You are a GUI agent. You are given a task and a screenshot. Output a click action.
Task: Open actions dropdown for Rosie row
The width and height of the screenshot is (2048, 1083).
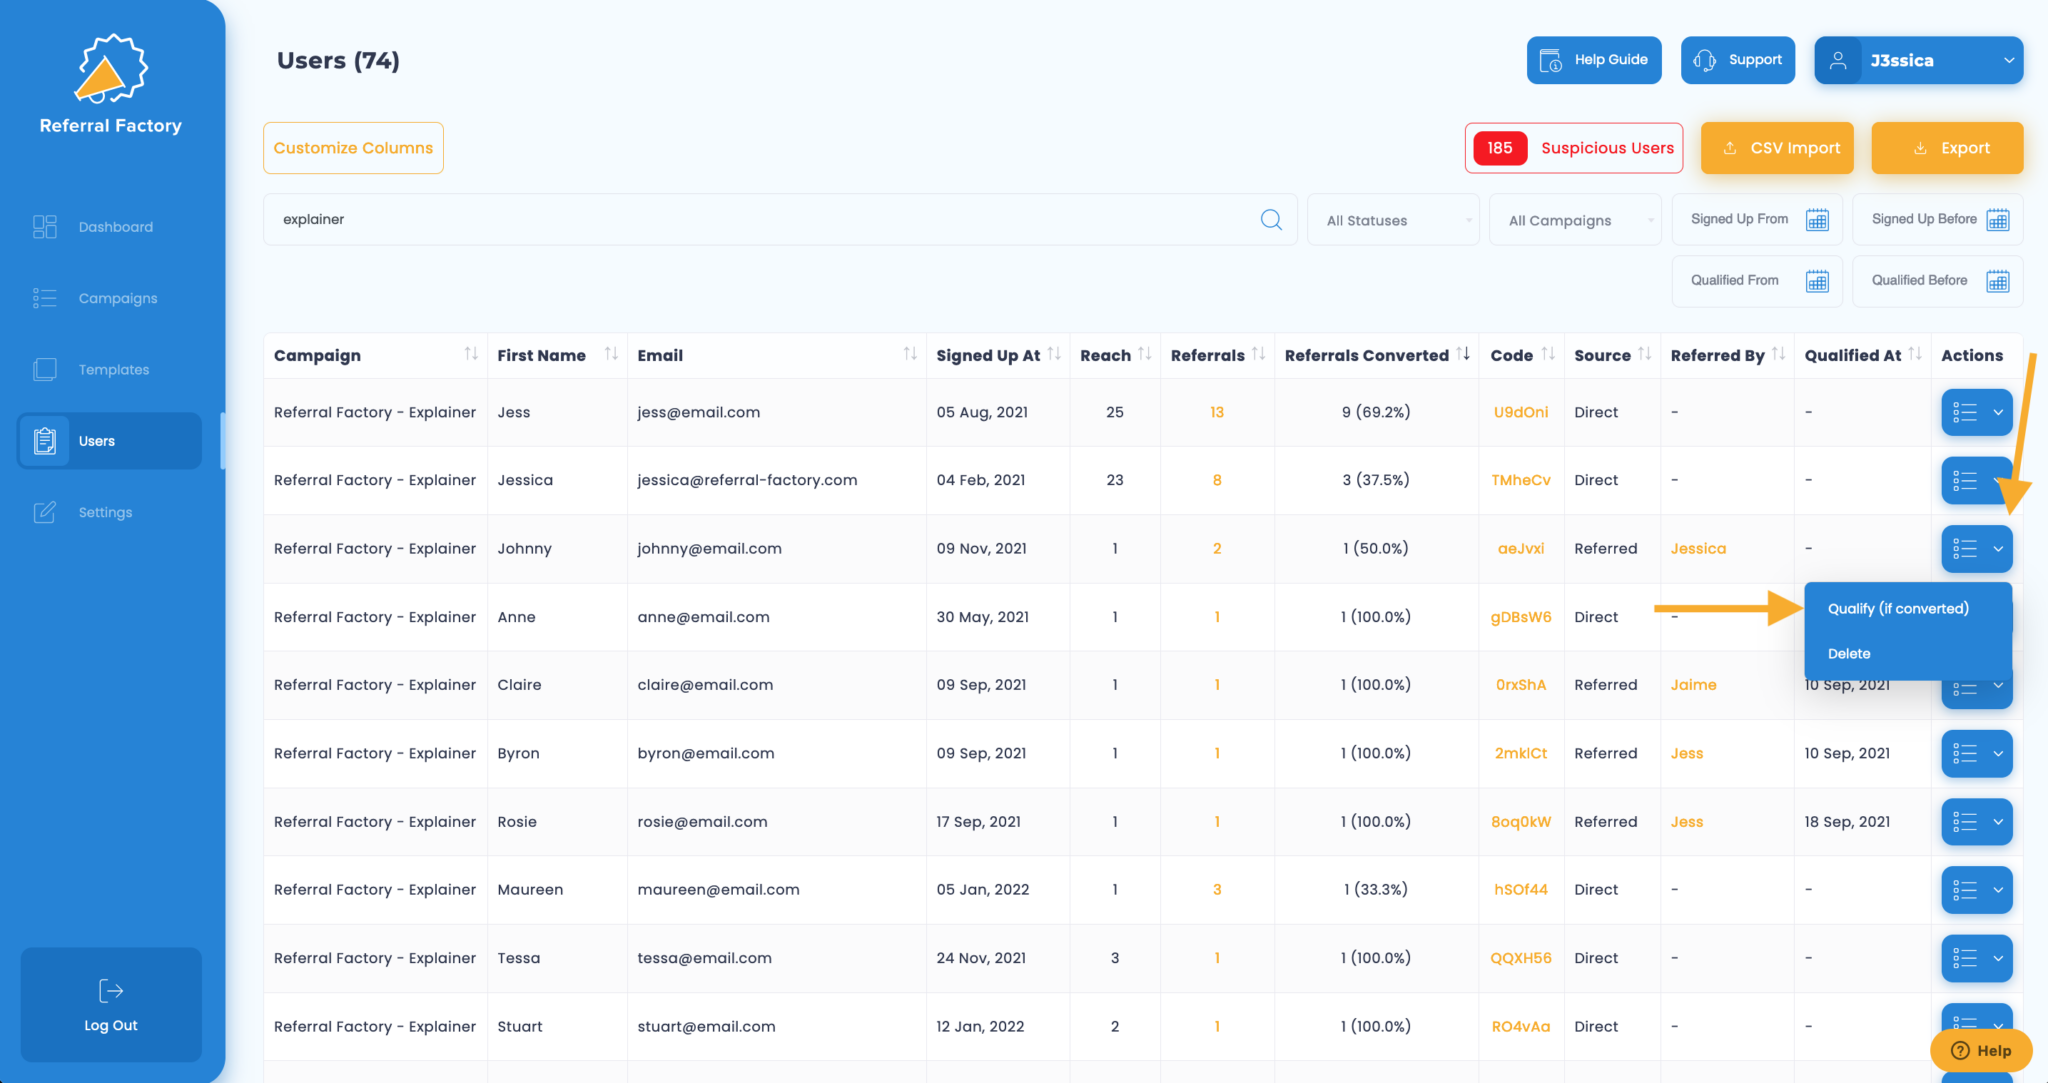(1977, 822)
